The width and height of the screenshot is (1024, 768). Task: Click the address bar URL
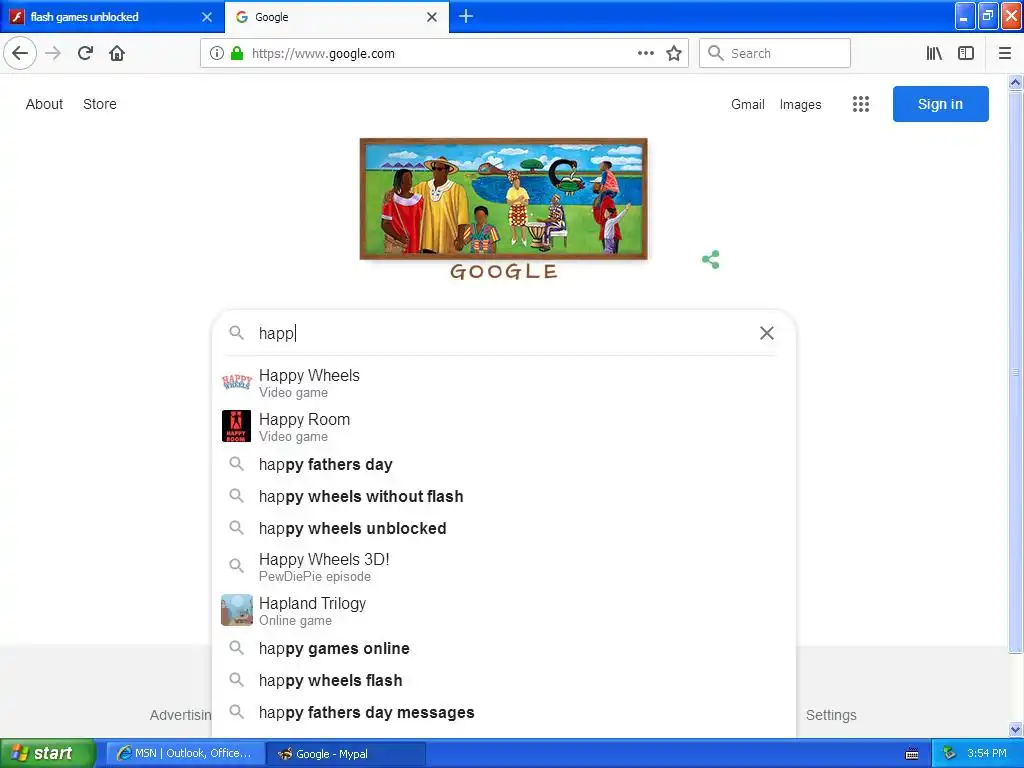[323, 54]
